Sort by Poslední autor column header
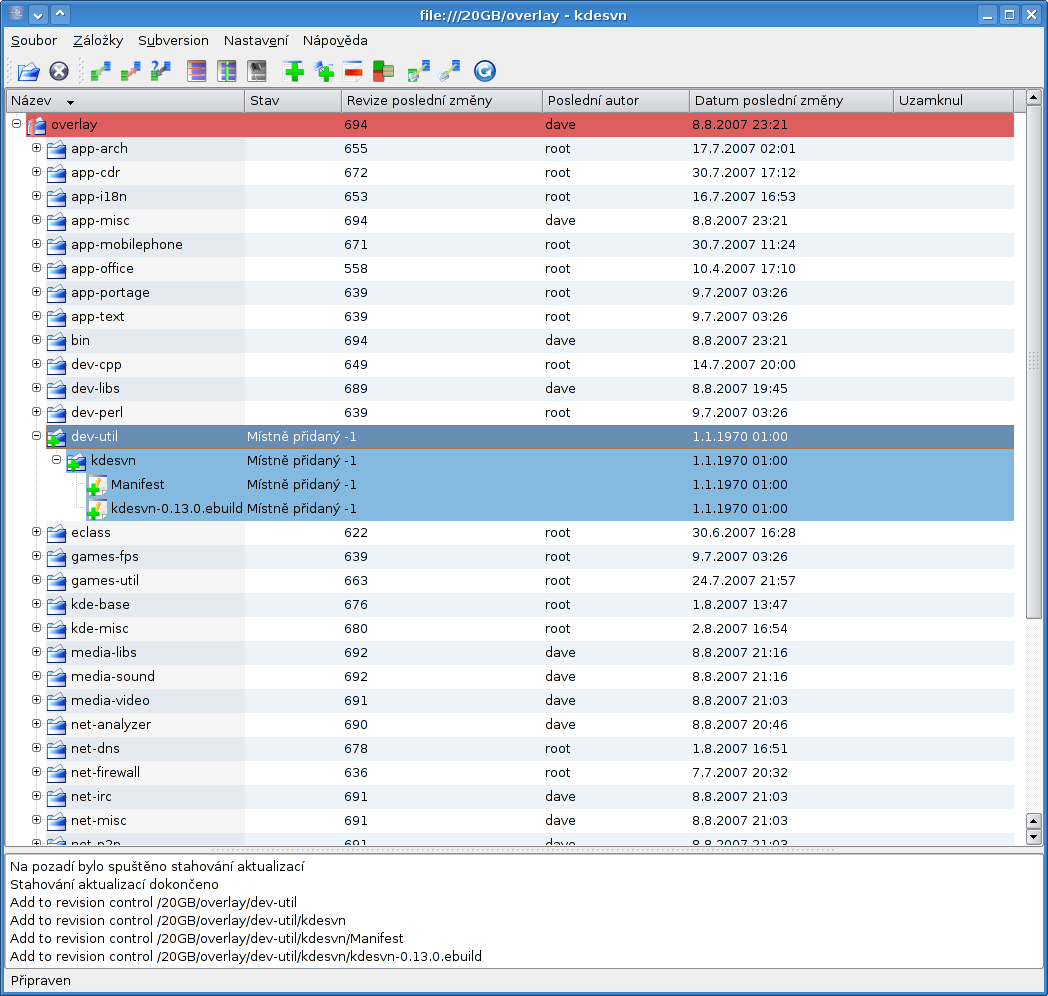1048x996 pixels. click(616, 101)
